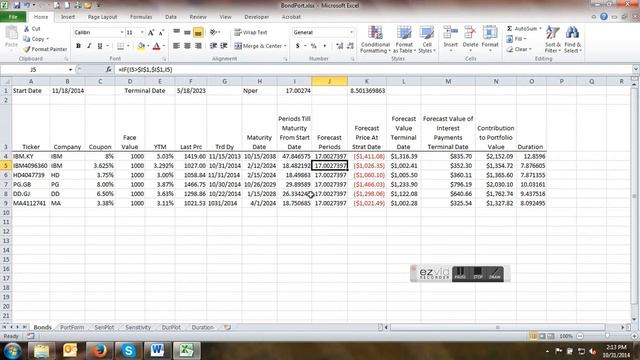The width and height of the screenshot is (640, 360).
Task: Switch to the Page Layout tab
Action: coord(102,17)
